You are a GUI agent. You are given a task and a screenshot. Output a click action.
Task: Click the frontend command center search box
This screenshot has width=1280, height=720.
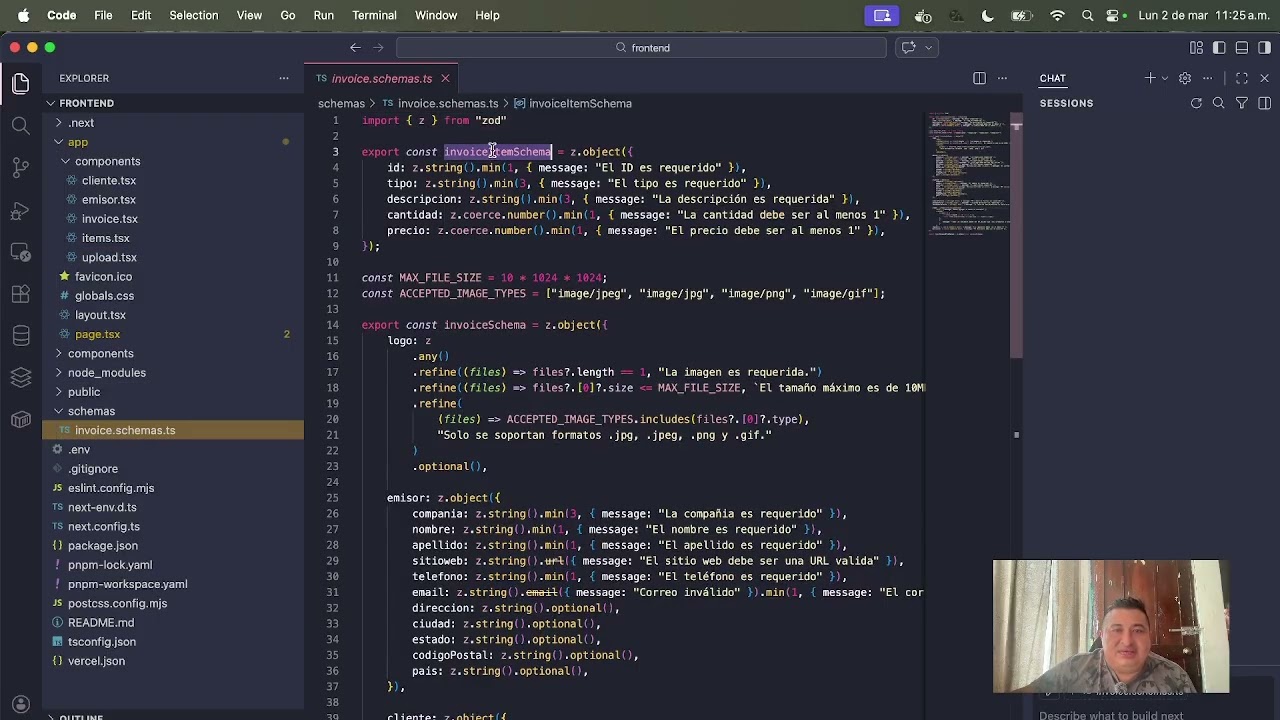tap(641, 47)
